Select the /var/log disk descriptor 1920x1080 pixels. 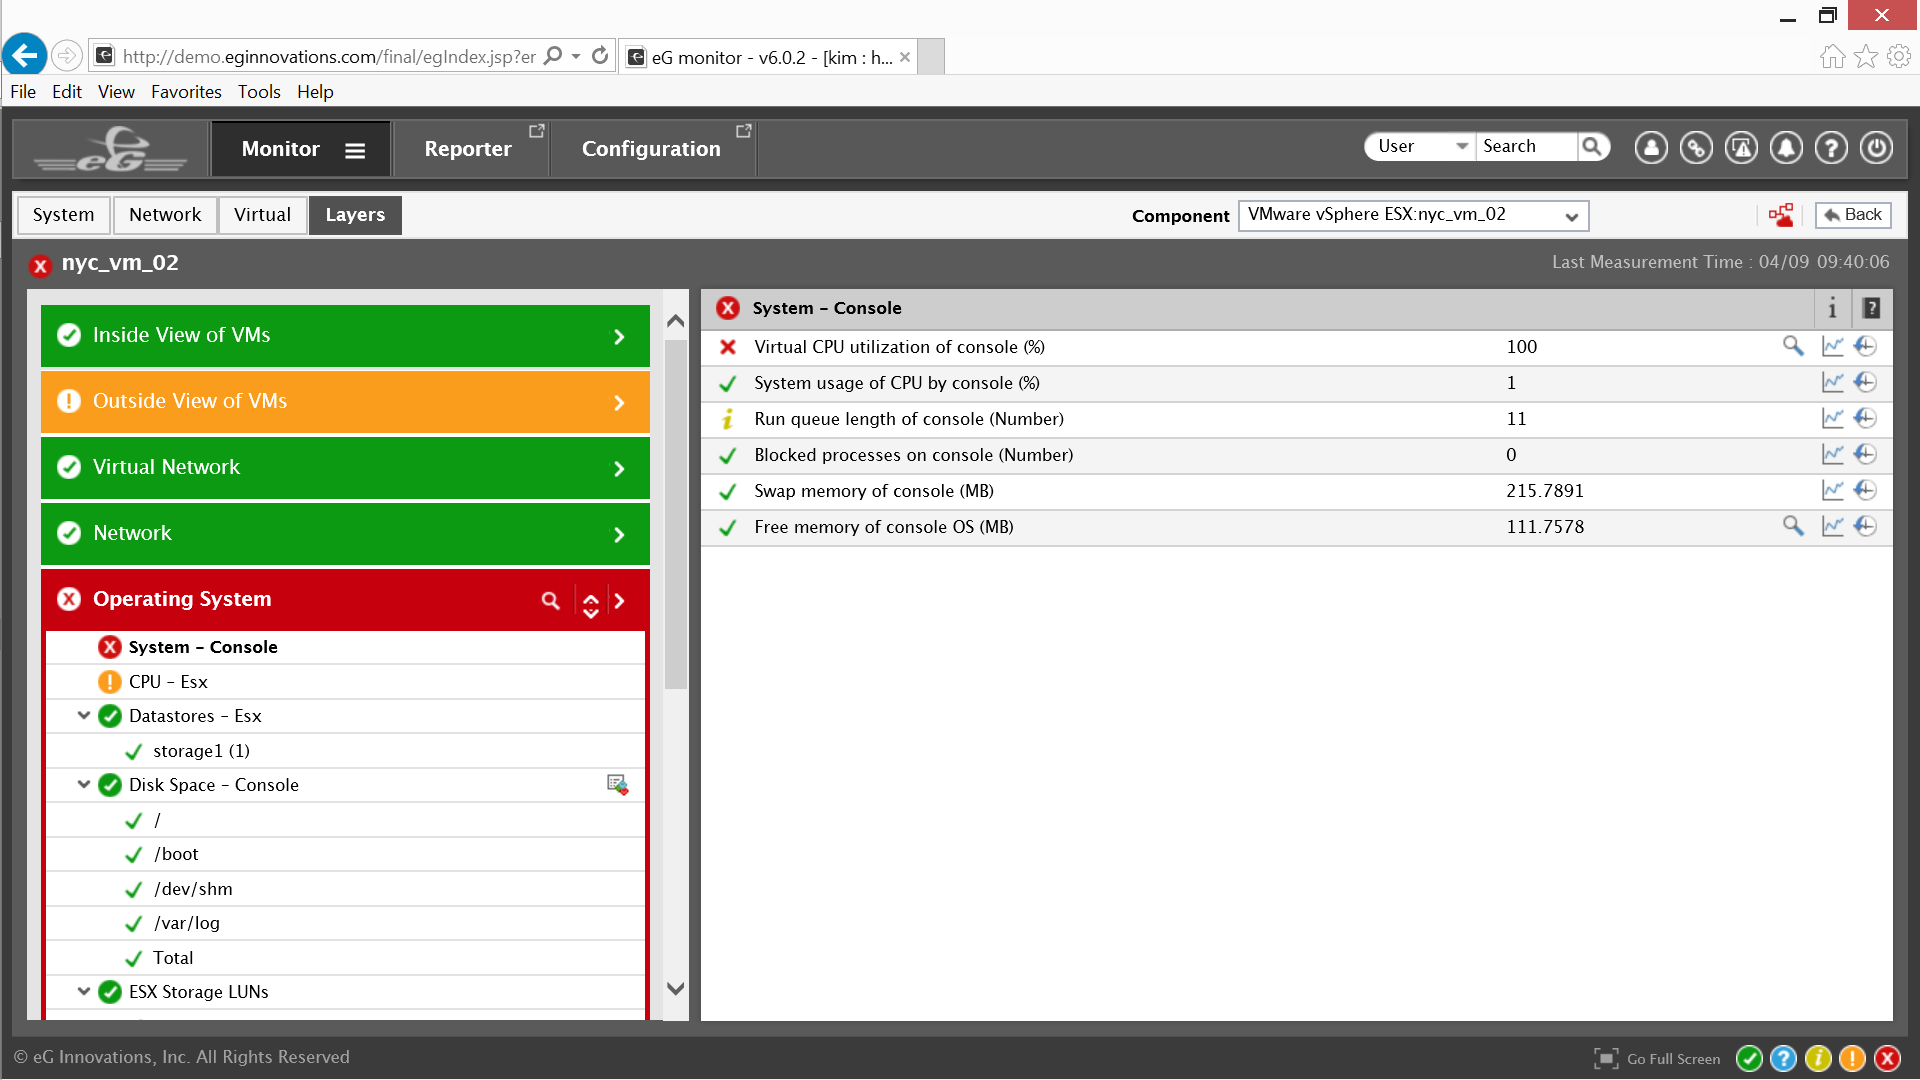(x=186, y=923)
